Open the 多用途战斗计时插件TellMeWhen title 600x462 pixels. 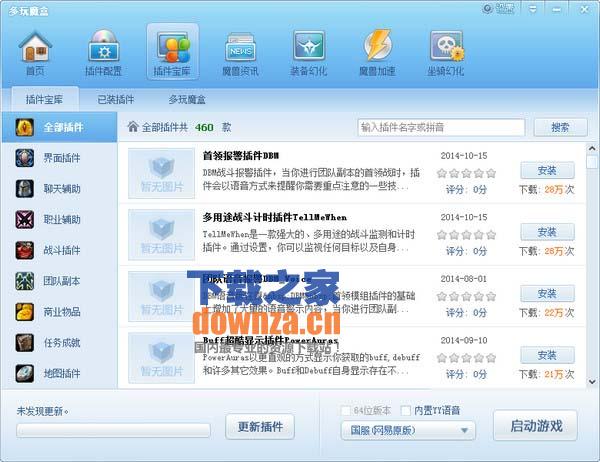click(275, 217)
